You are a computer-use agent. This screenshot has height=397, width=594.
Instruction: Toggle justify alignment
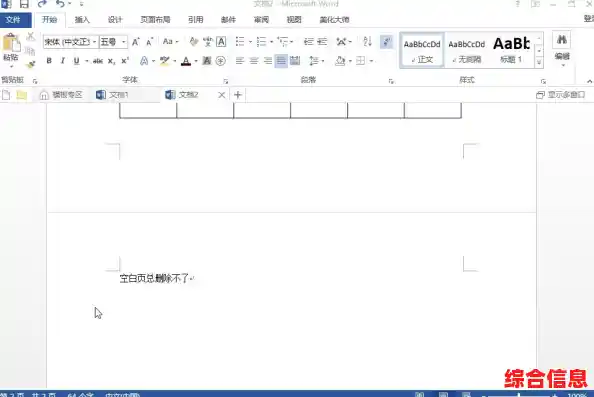(x=281, y=61)
